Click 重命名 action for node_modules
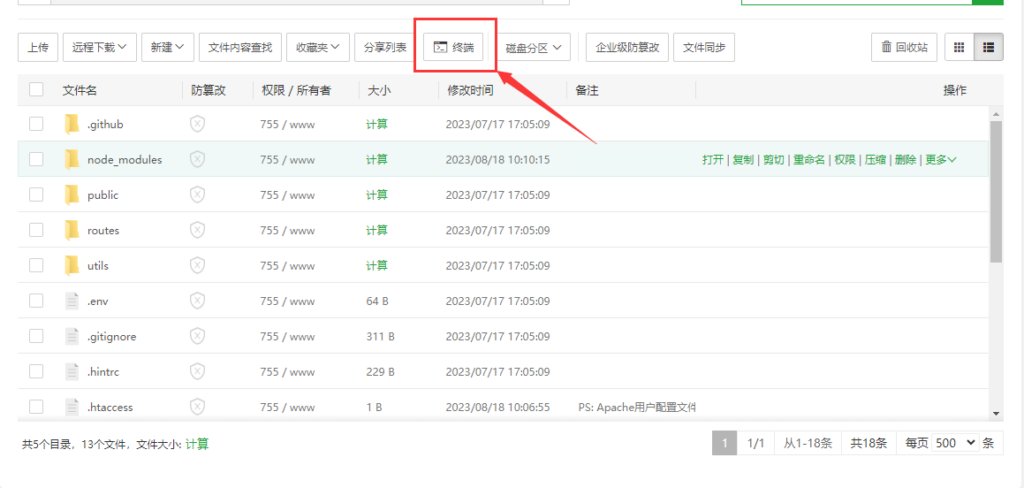This screenshot has width=1024, height=488. pos(809,159)
